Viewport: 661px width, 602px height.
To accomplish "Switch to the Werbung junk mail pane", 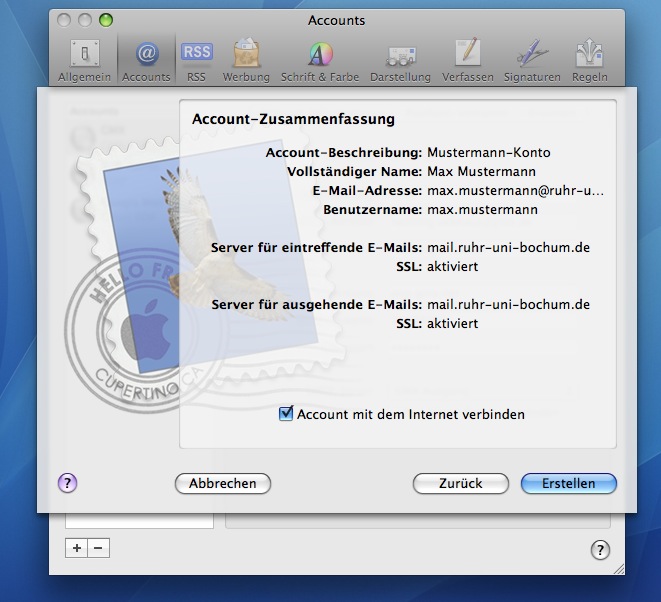I will [x=246, y=60].
